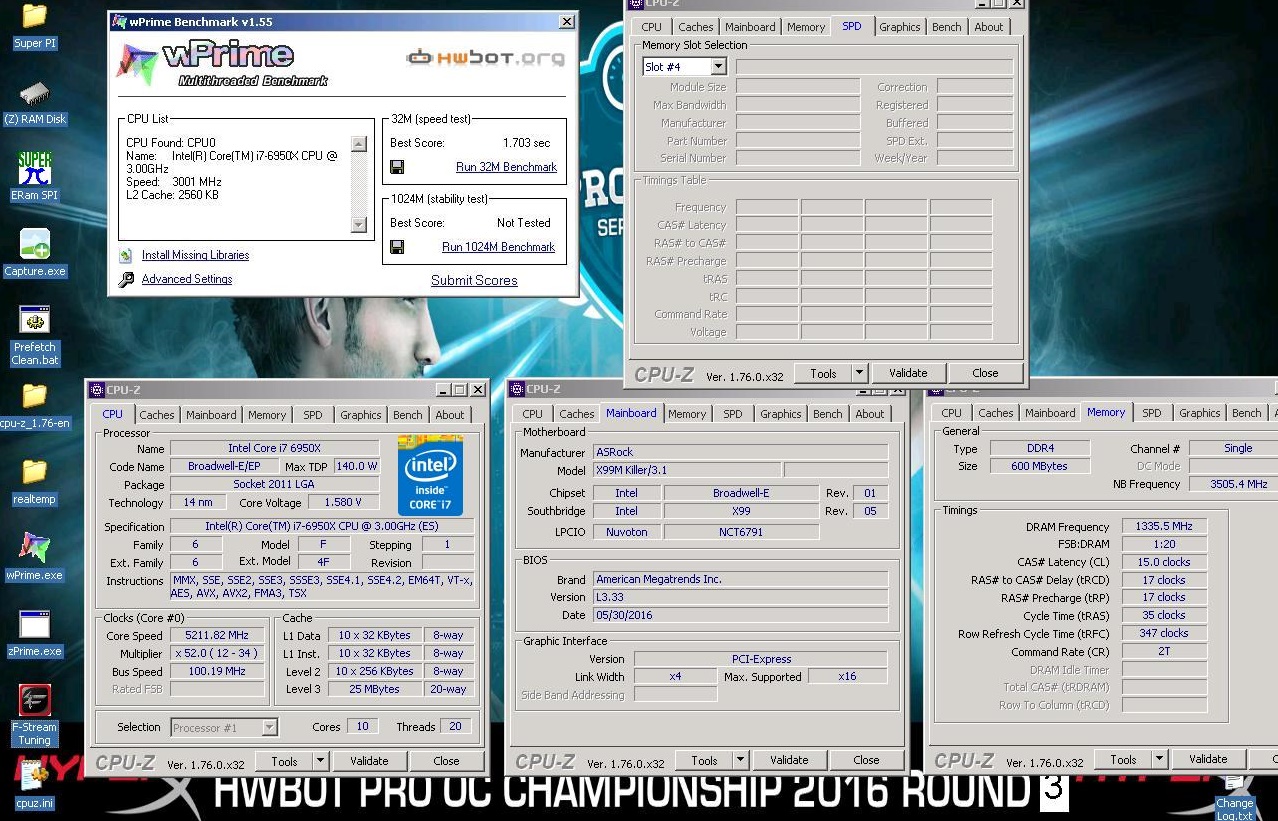Open SPD tab in Memory window
Screen dimensions: 1278x821
point(1152,413)
